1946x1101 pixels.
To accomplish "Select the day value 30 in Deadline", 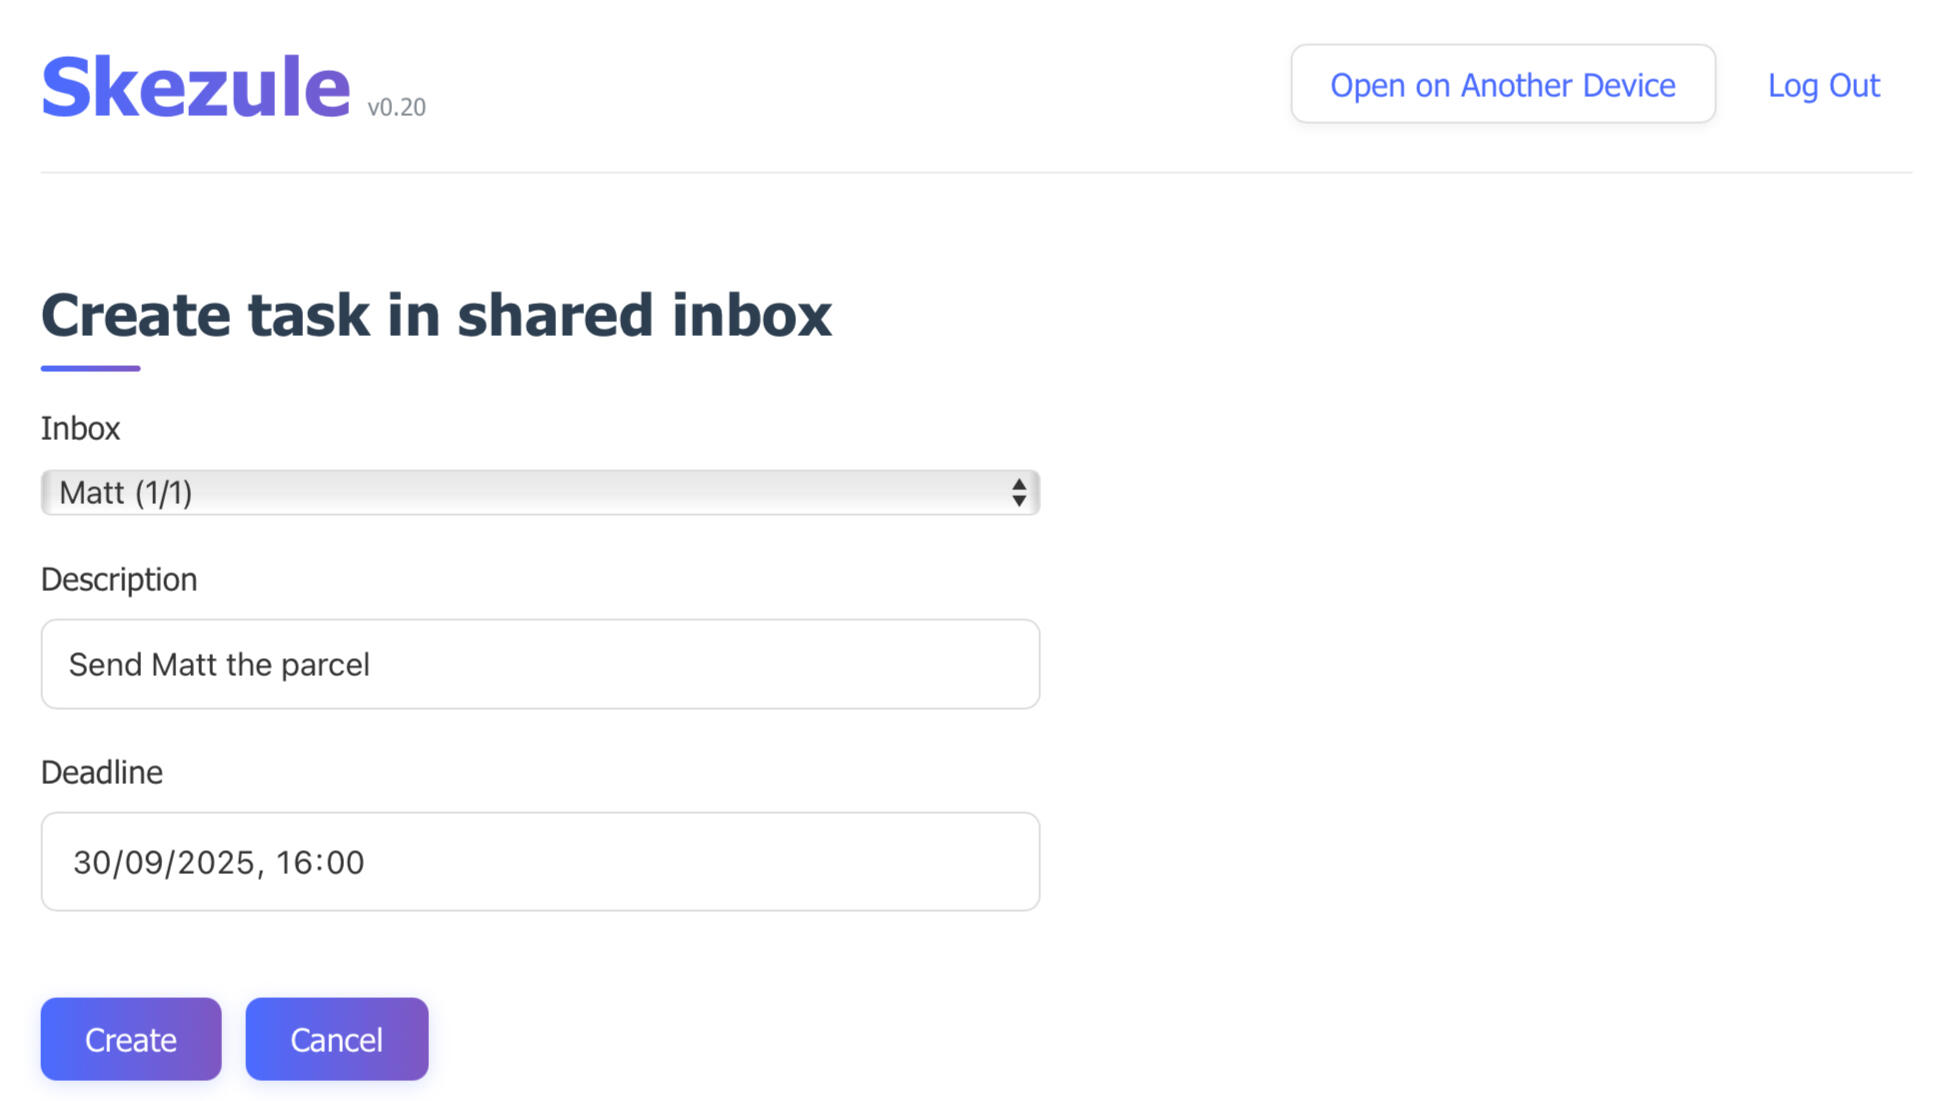I will [92, 862].
